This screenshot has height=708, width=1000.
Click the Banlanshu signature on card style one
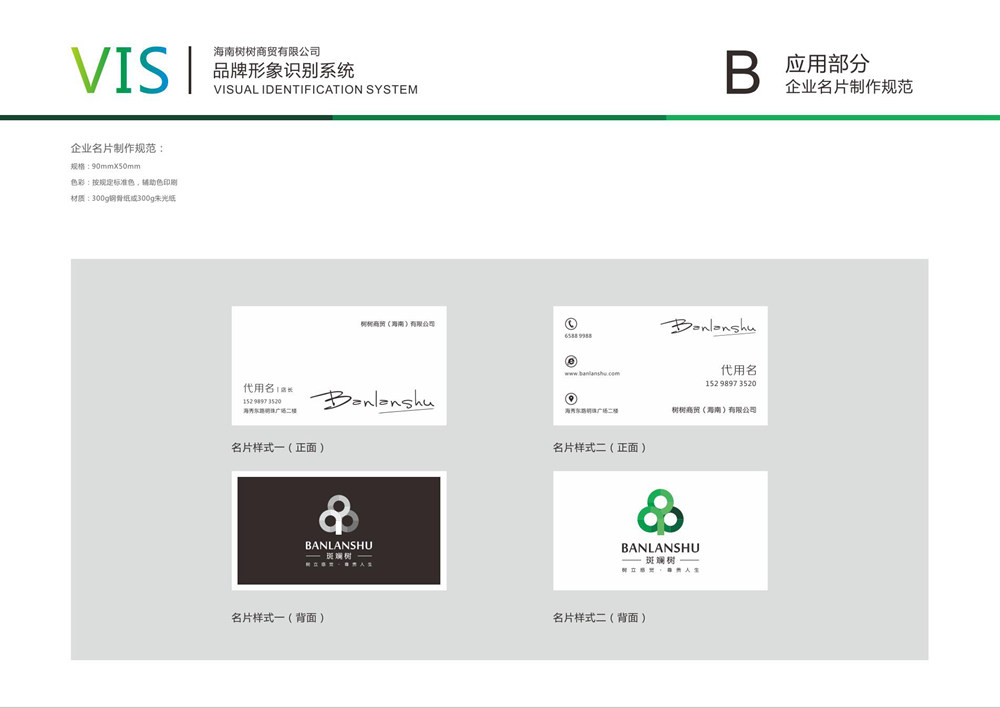point(372,400)
